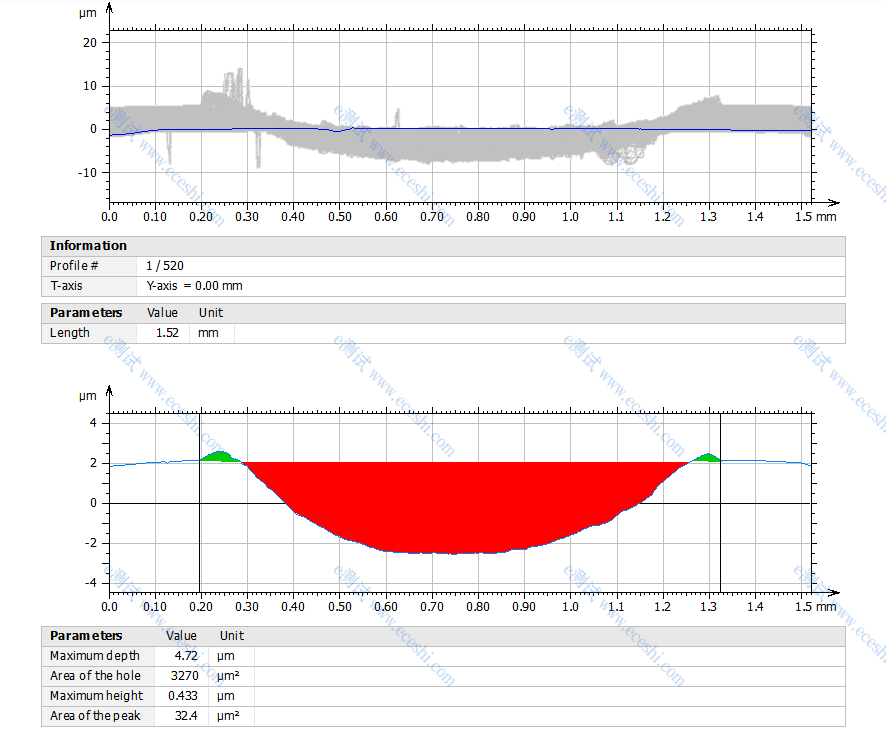Image resolution: width=886 pixels, height=736 pixels.
Task: Click the profile value 1 / 520
Action: pos(164,266)
